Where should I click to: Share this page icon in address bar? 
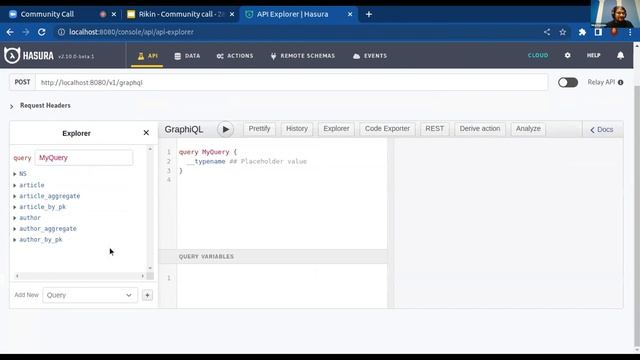[x=547, y=32]
